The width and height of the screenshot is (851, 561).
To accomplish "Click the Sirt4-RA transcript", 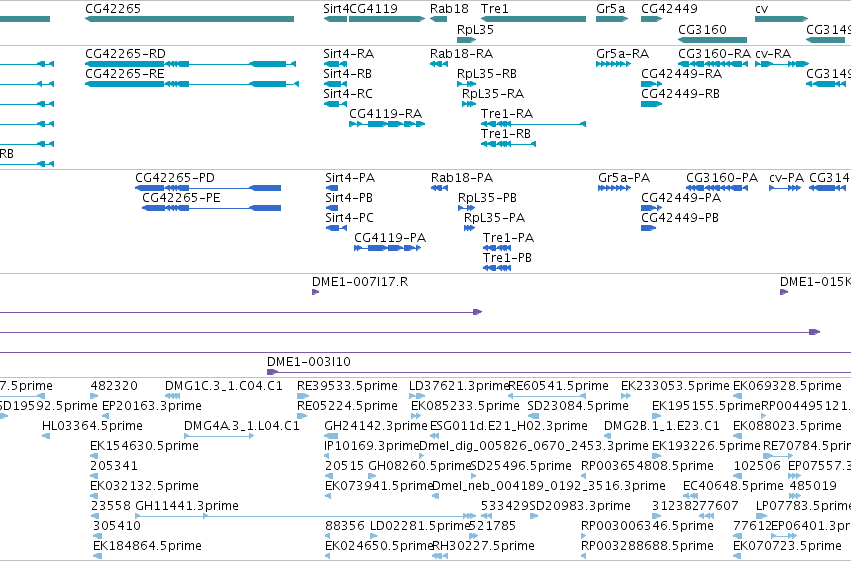I will (335, 64).
